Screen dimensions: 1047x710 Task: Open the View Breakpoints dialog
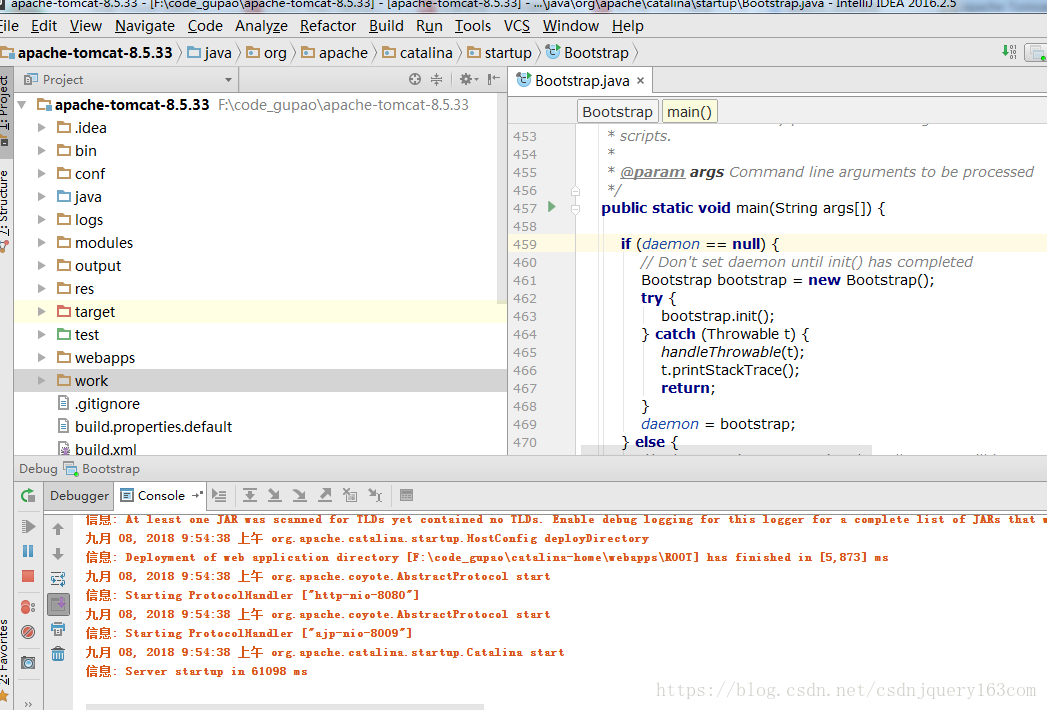[28, 606]
